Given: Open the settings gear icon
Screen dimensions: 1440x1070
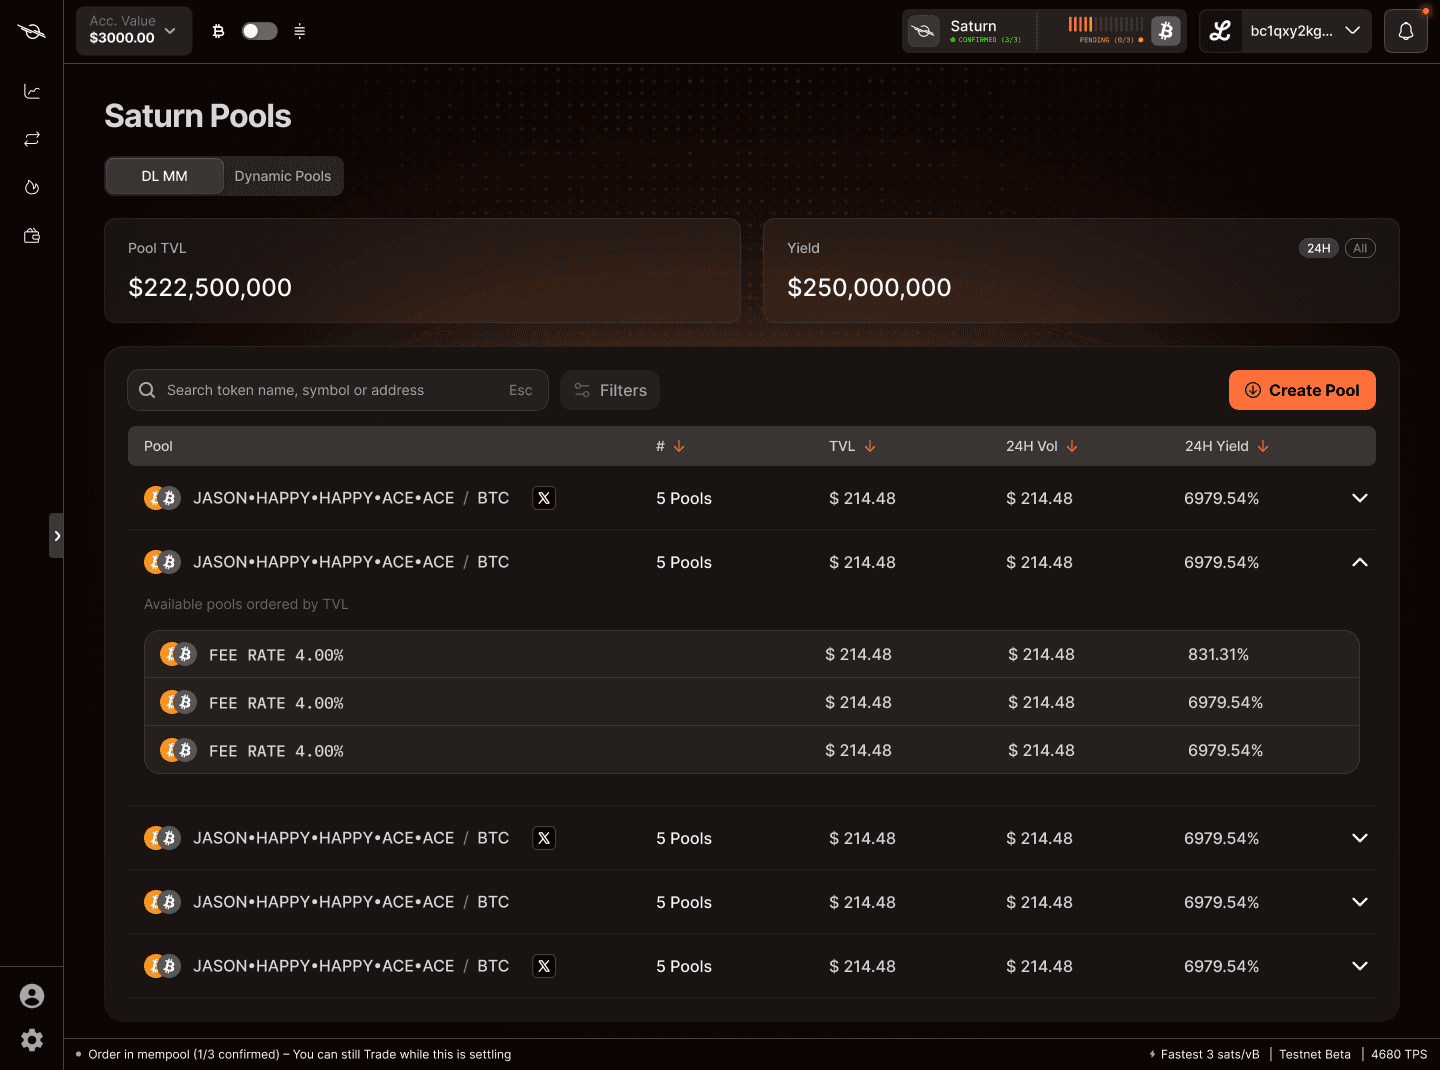Looking at the screenshot, I should (32, 1040).
